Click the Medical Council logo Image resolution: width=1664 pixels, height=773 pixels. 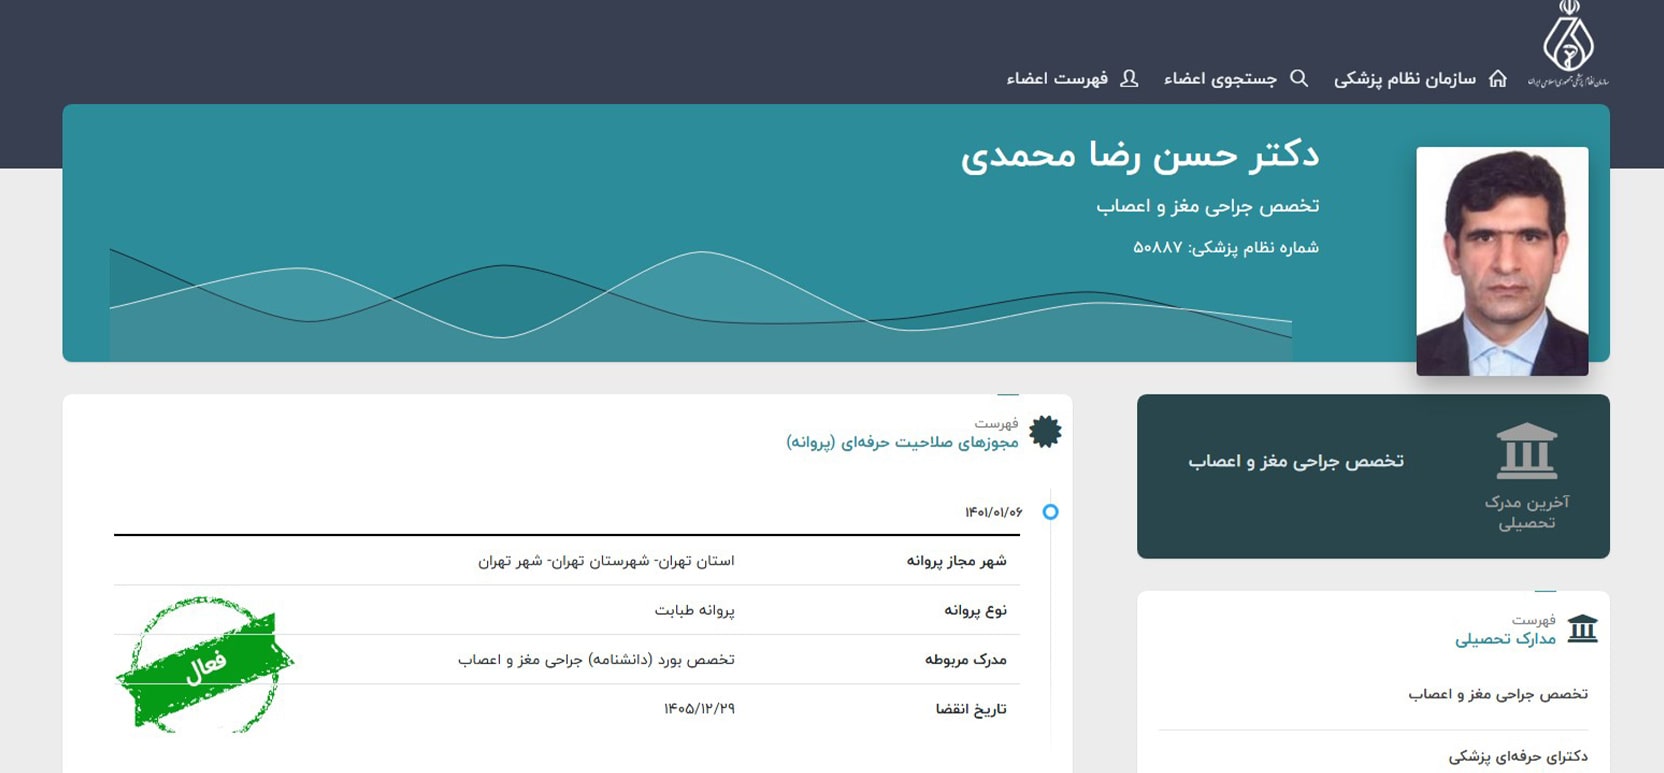pos(1567,45)
